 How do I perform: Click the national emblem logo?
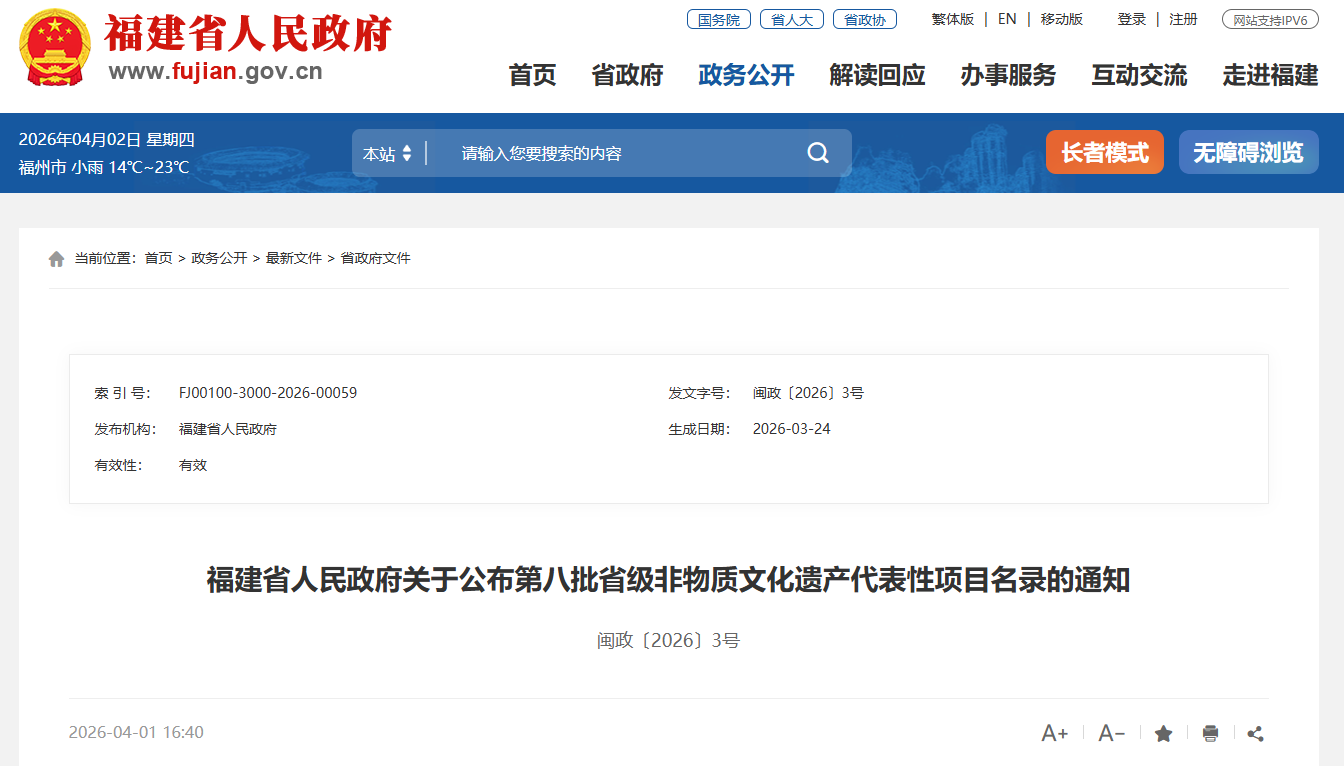tap(56, 48)
